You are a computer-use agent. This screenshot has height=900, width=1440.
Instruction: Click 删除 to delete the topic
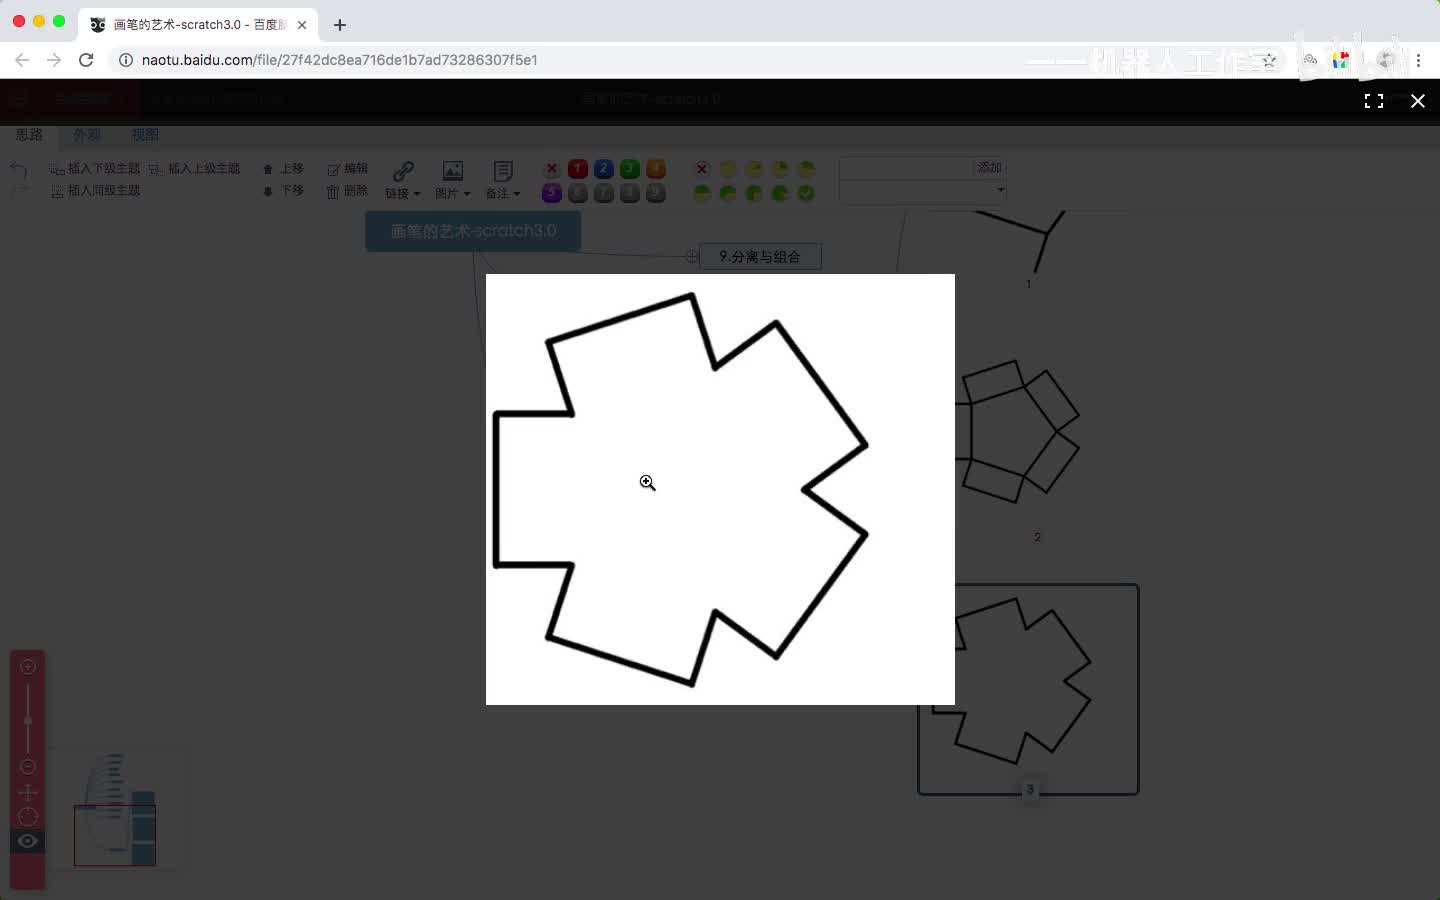coord(348,190)
